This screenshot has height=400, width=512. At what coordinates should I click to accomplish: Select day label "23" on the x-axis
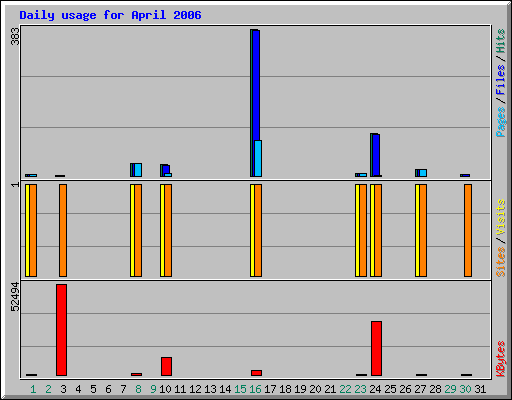click(x=360, y=389)
